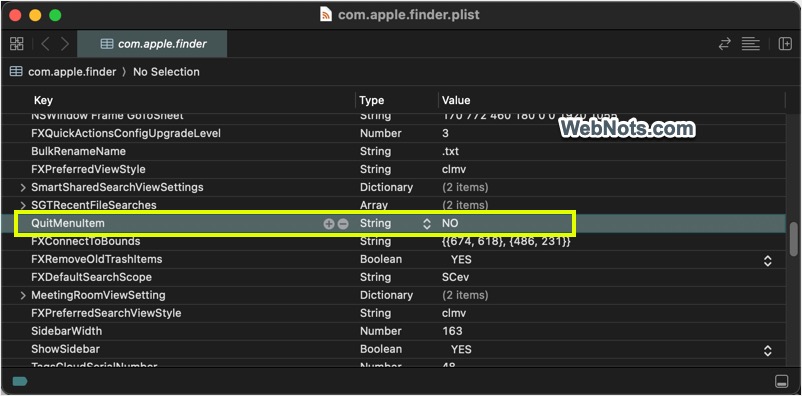Click the plist document icon in the title bar
Image resolution: width=802 pixels, height=396 pixels.
coord(325,14)
